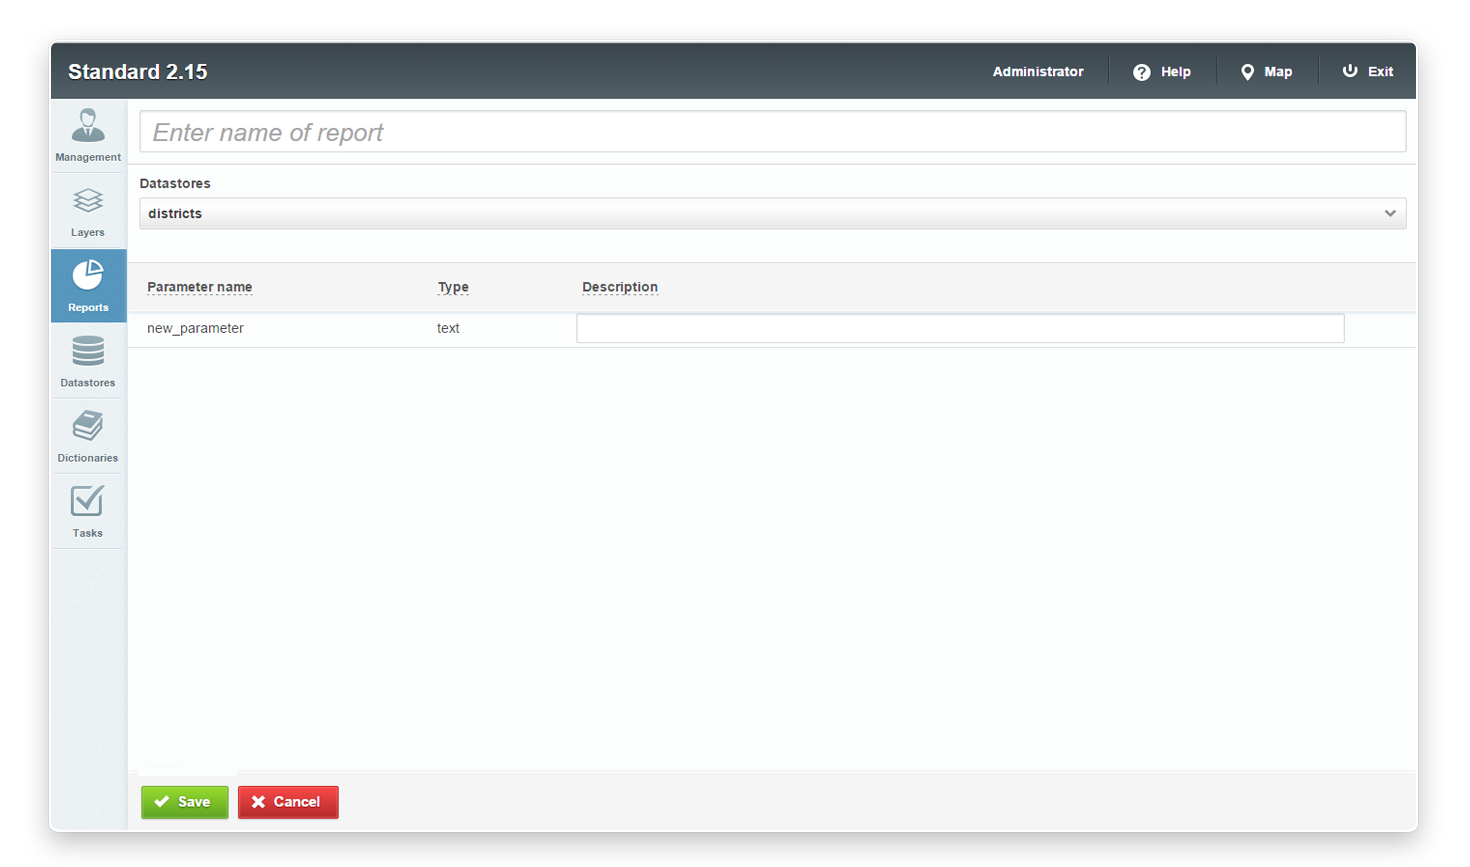Click the Administrator user menu

(1037, 72)
